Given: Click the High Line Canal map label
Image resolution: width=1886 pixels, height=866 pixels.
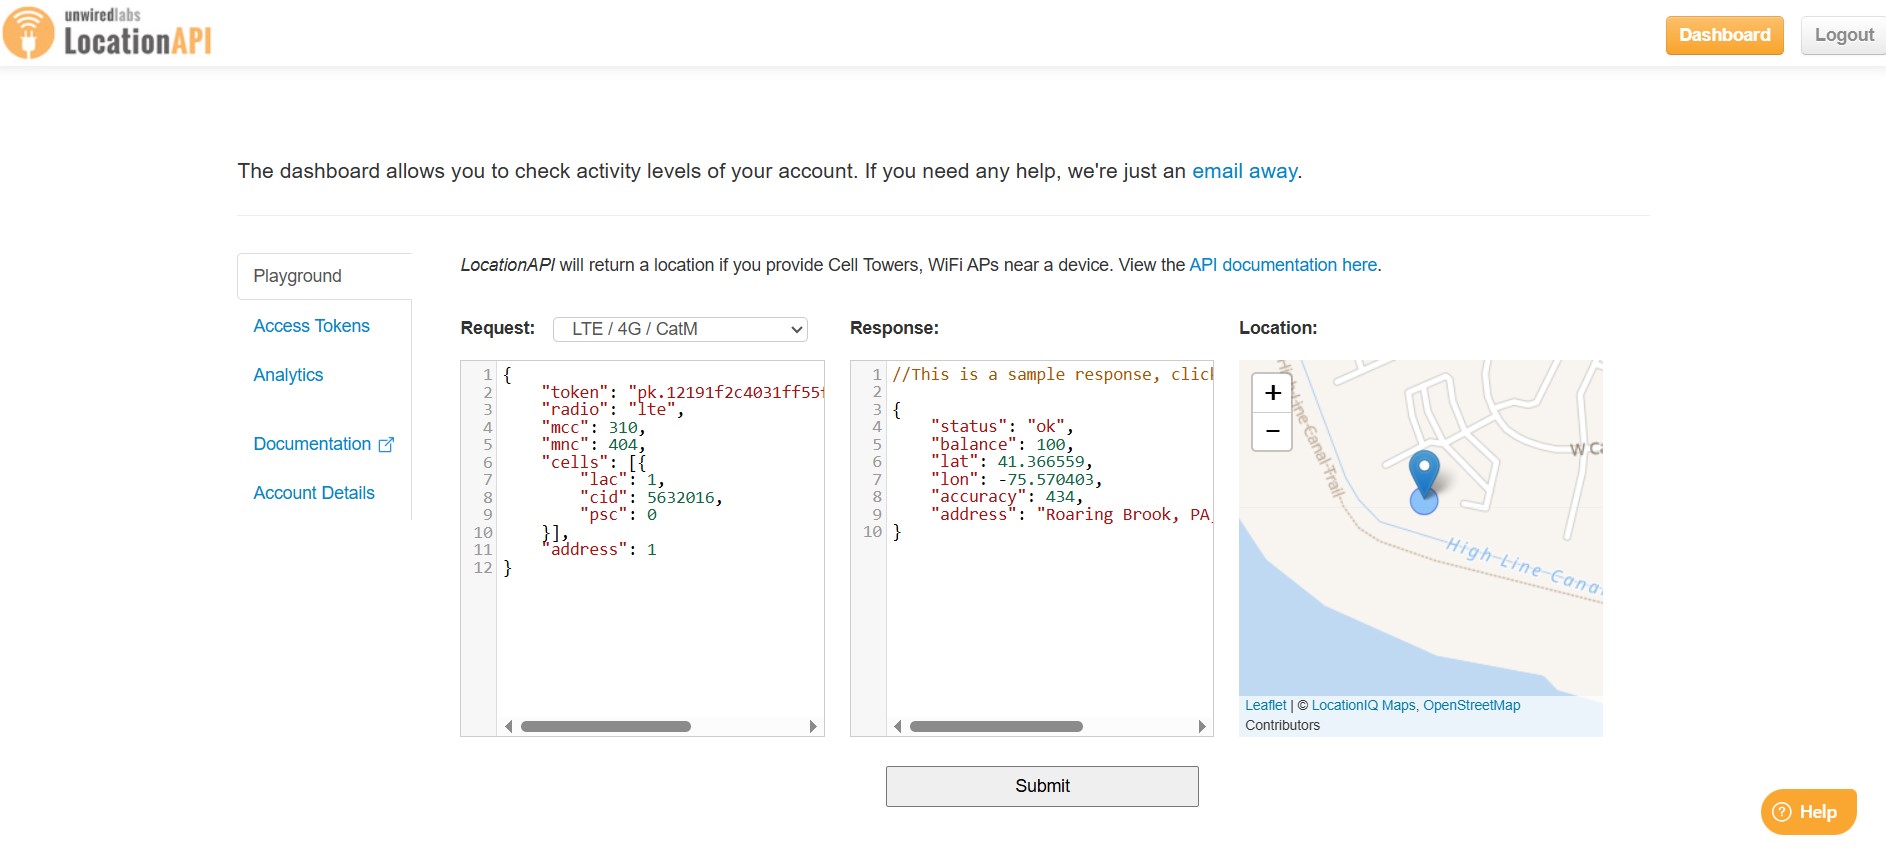Looking at the screenshot, I should 1522,566.
